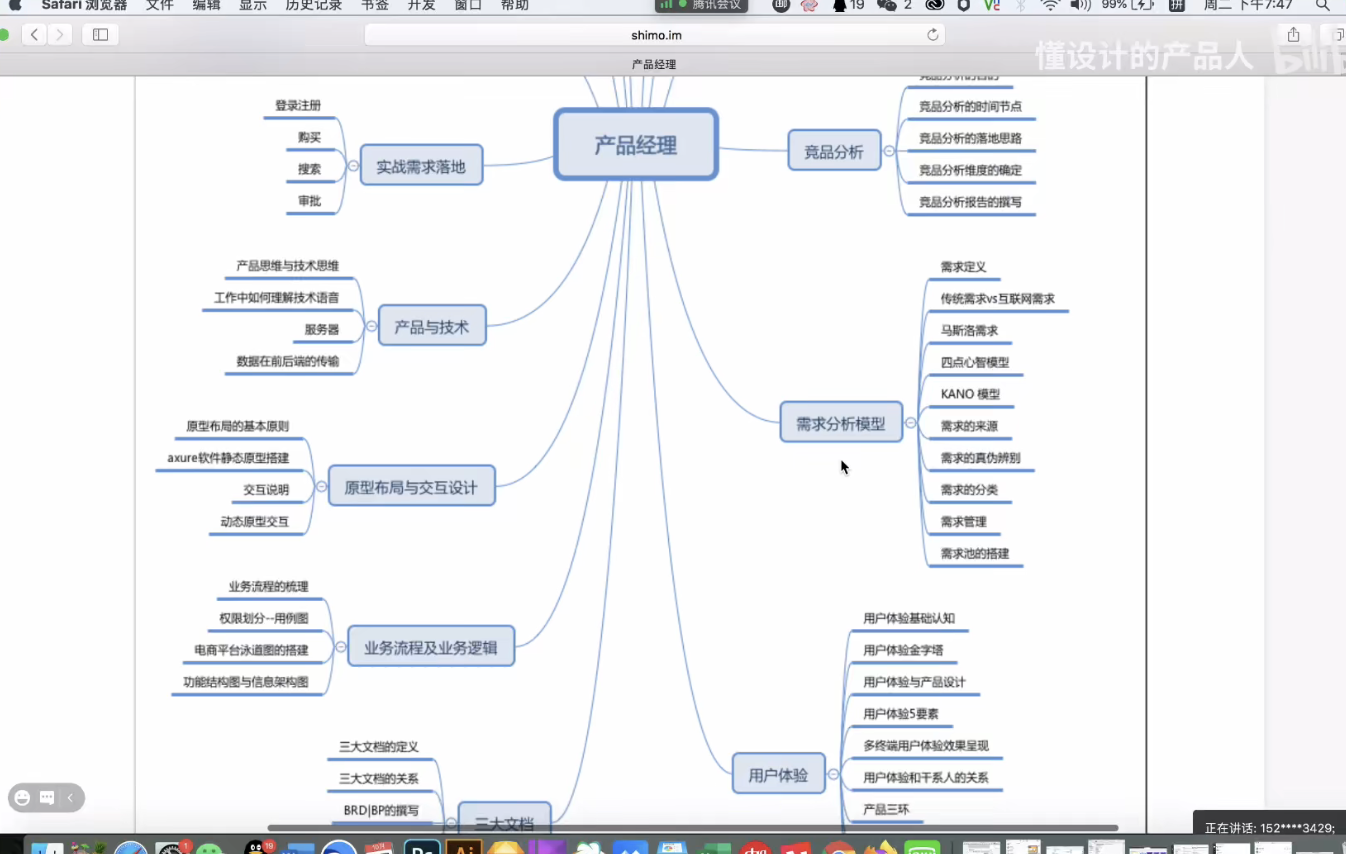Screen dimensions: 1346x854
Task: Collapse the 需求分析模型 branch
Action: [x=910, y=423]
